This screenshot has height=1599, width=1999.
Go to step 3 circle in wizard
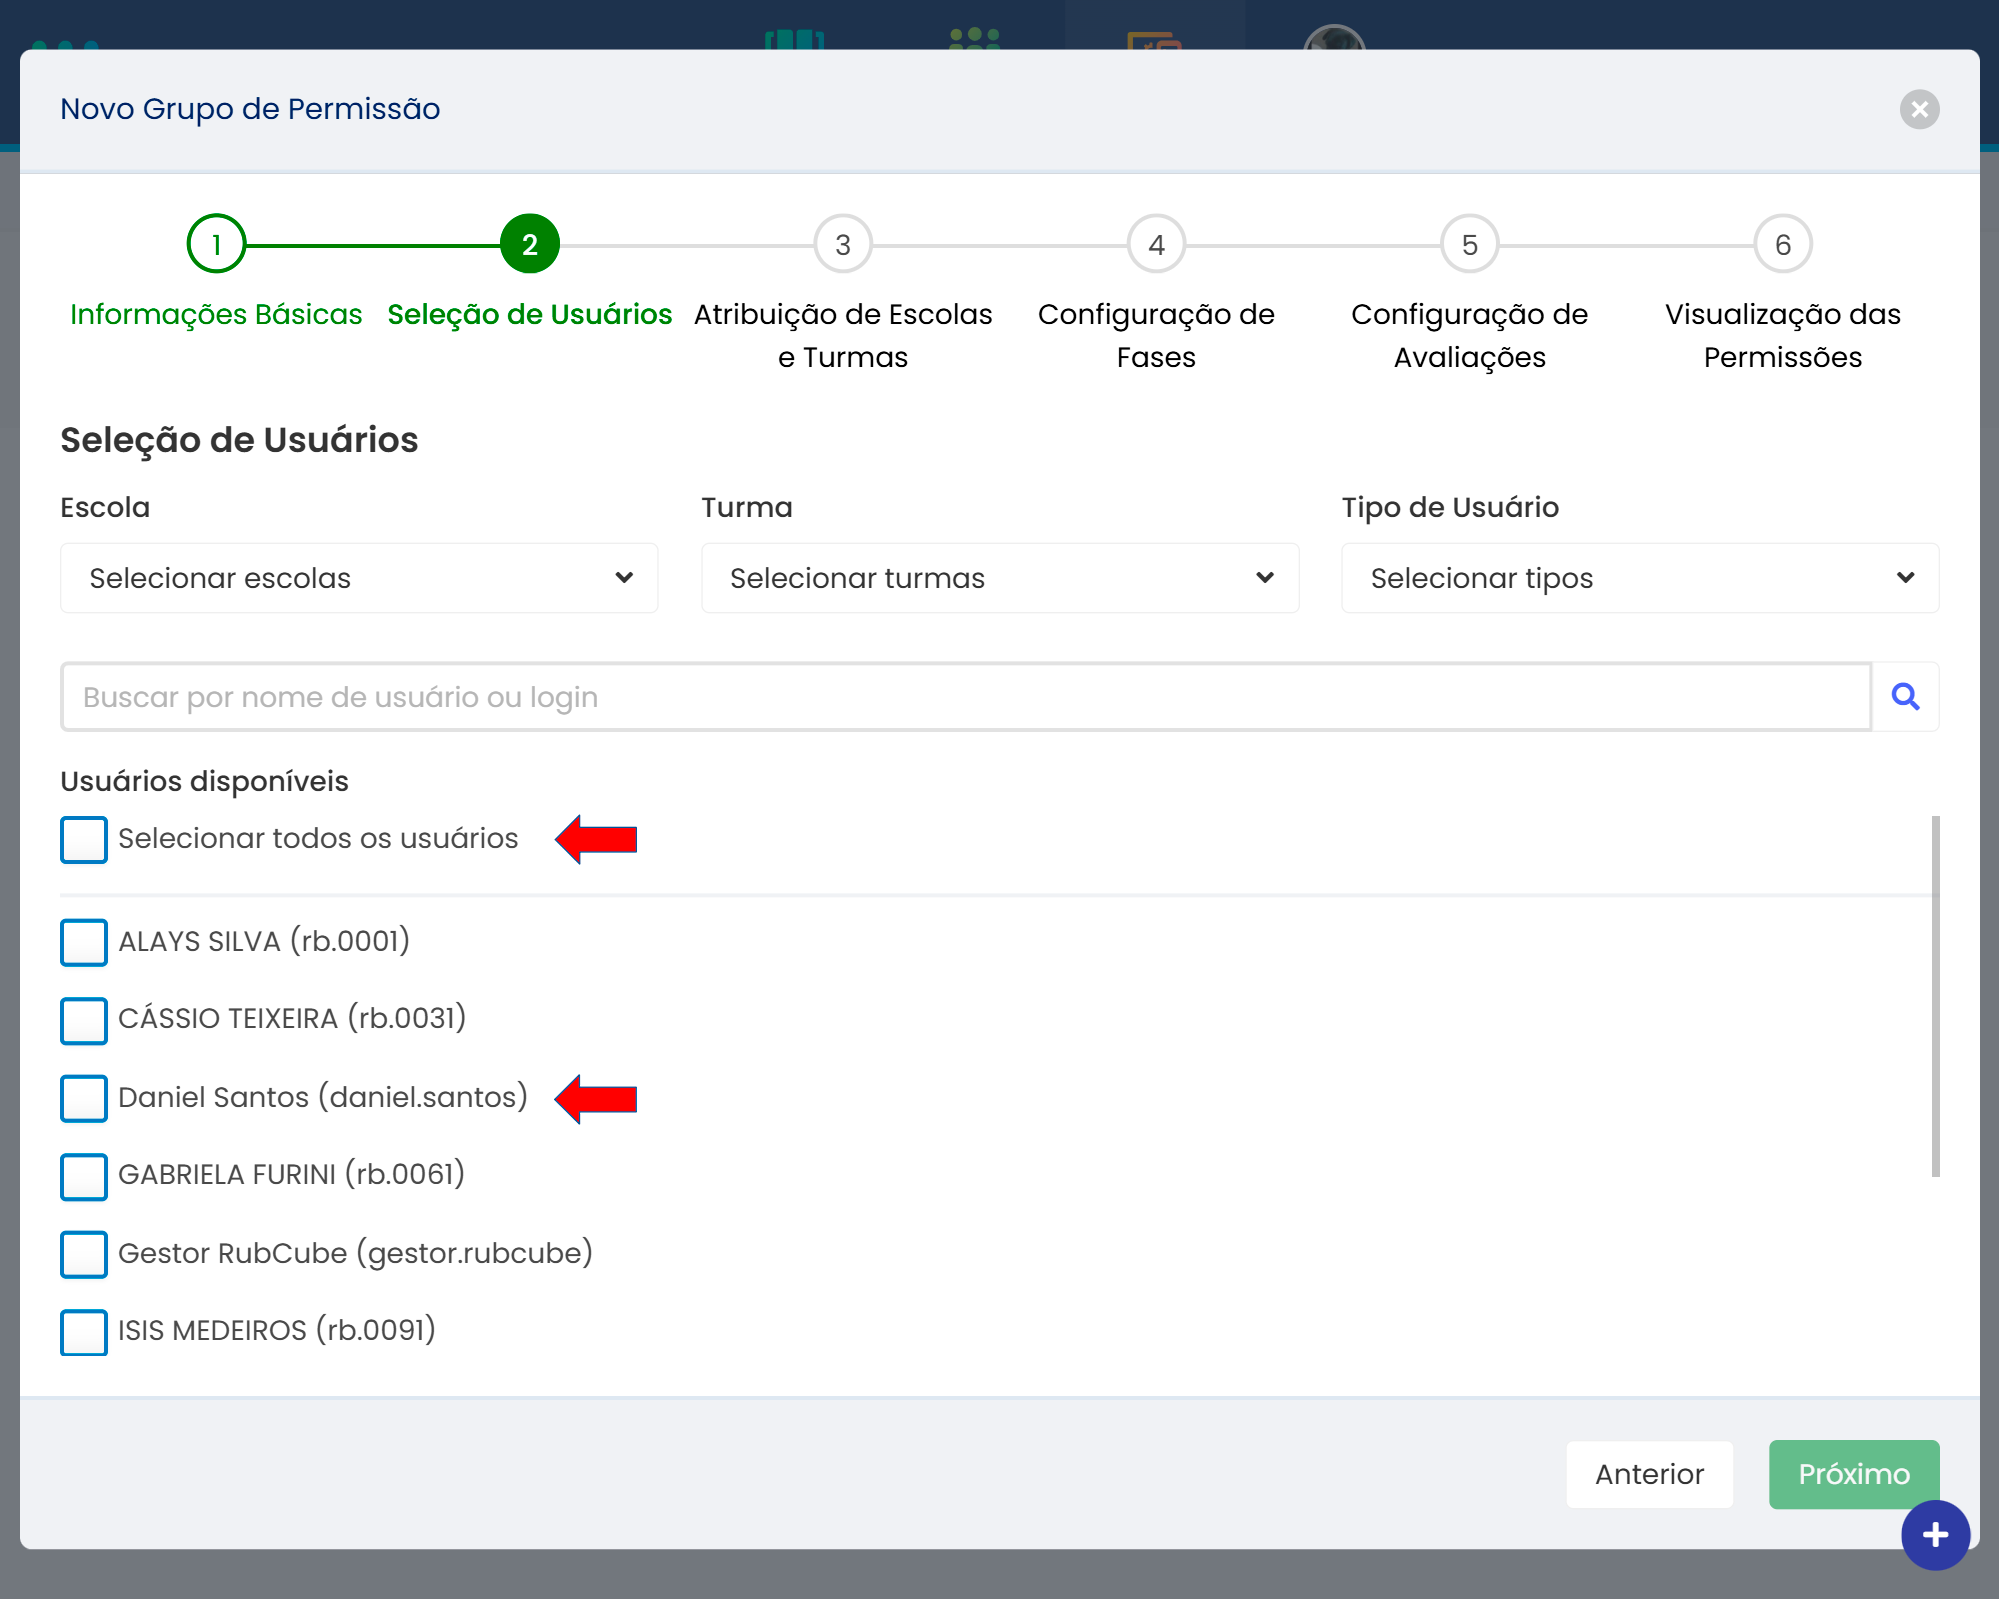pos(843,244)
